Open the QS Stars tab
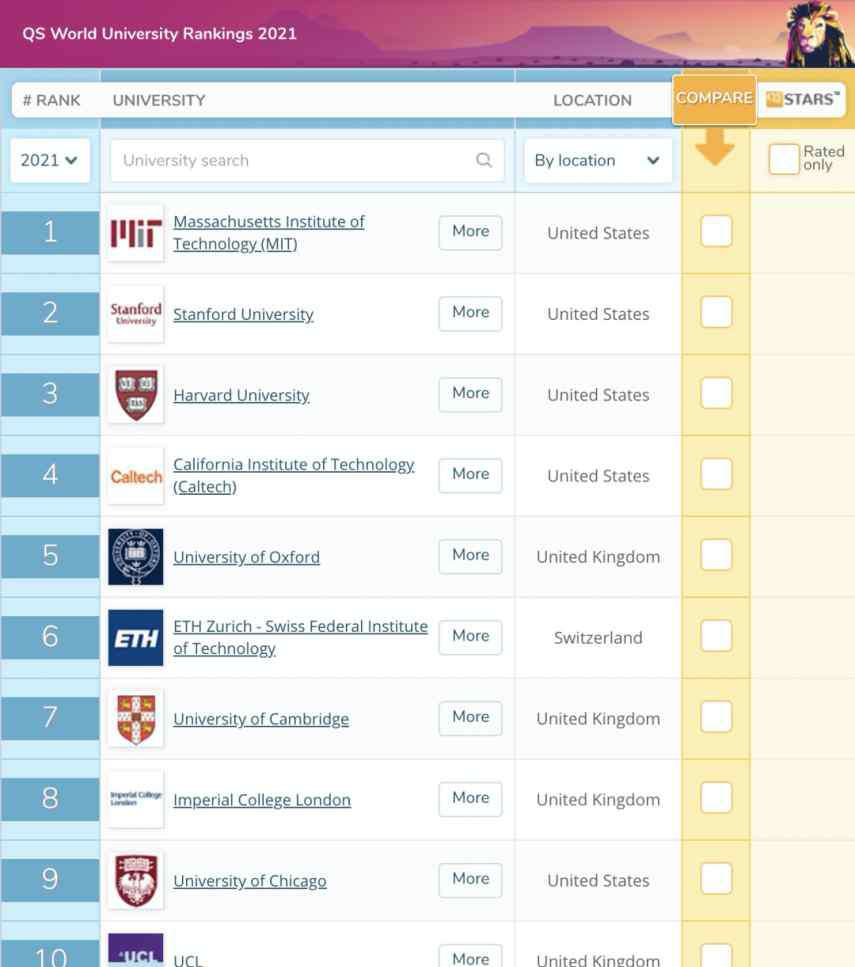 point(802,99)
